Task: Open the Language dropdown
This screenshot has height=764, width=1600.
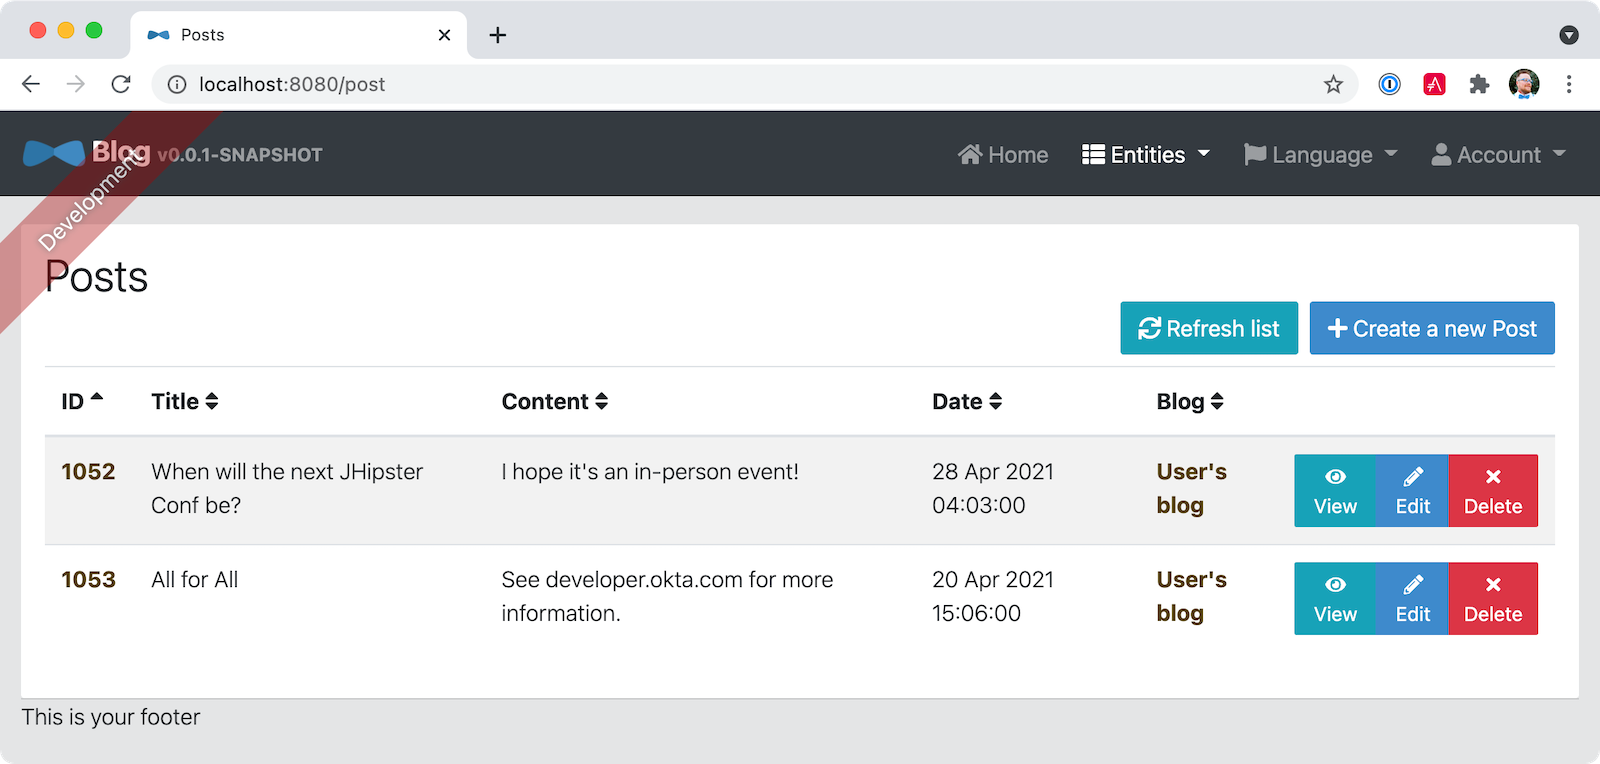Action: (x=1320, y=155)
